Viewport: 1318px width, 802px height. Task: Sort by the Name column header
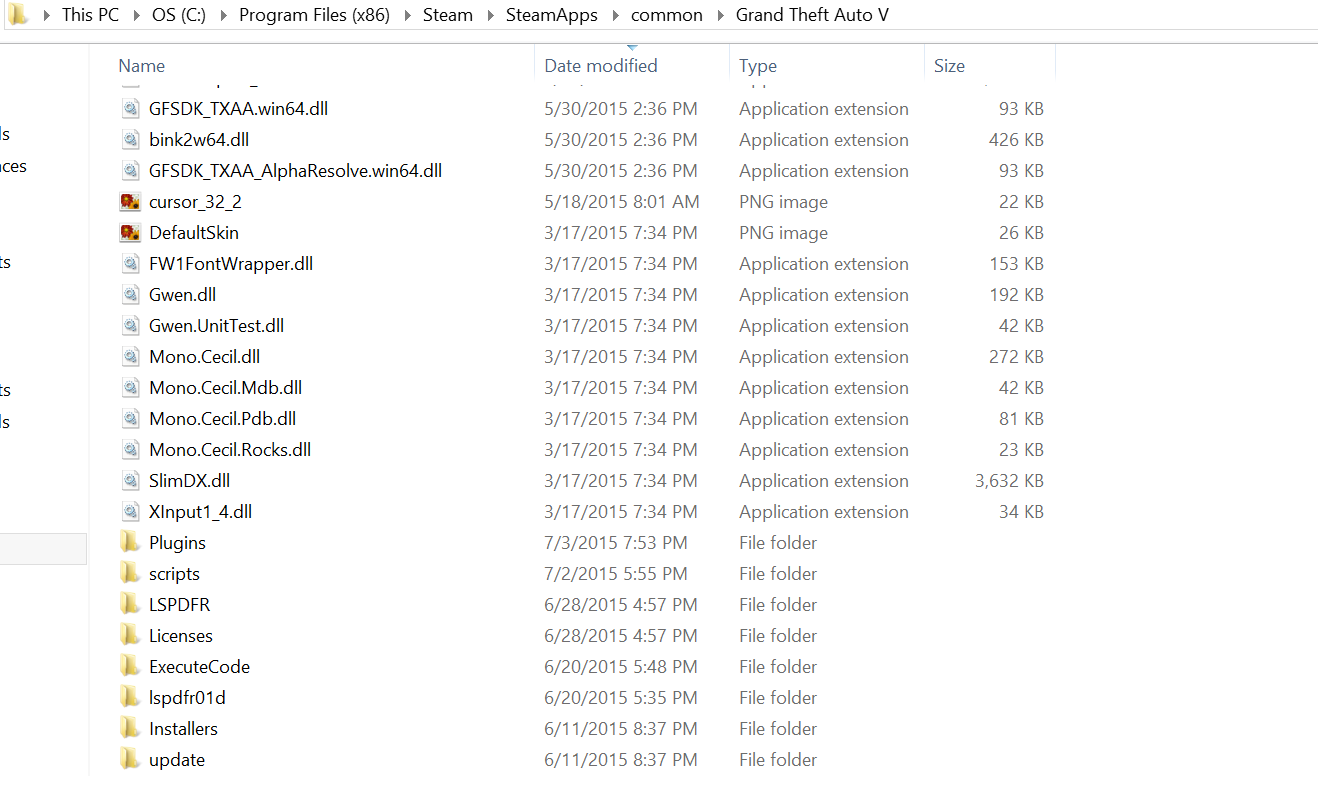142,66
